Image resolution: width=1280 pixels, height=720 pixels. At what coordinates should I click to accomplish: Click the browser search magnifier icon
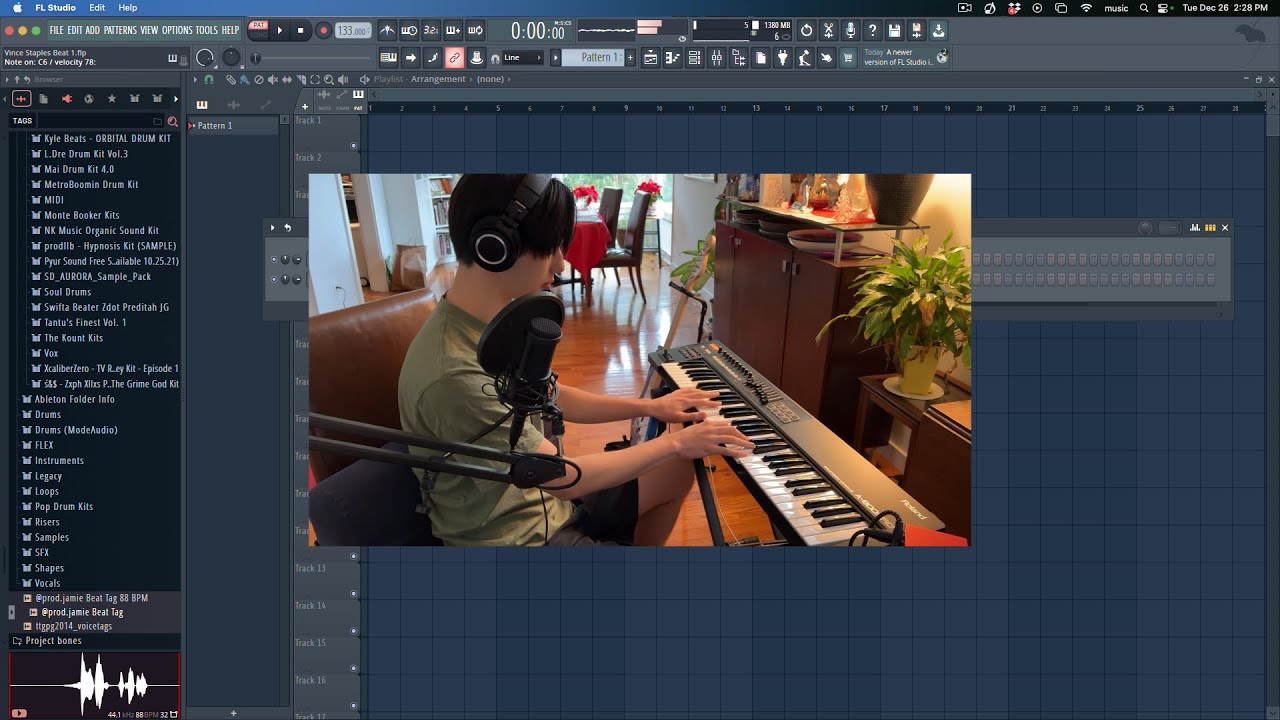point(172,121)
